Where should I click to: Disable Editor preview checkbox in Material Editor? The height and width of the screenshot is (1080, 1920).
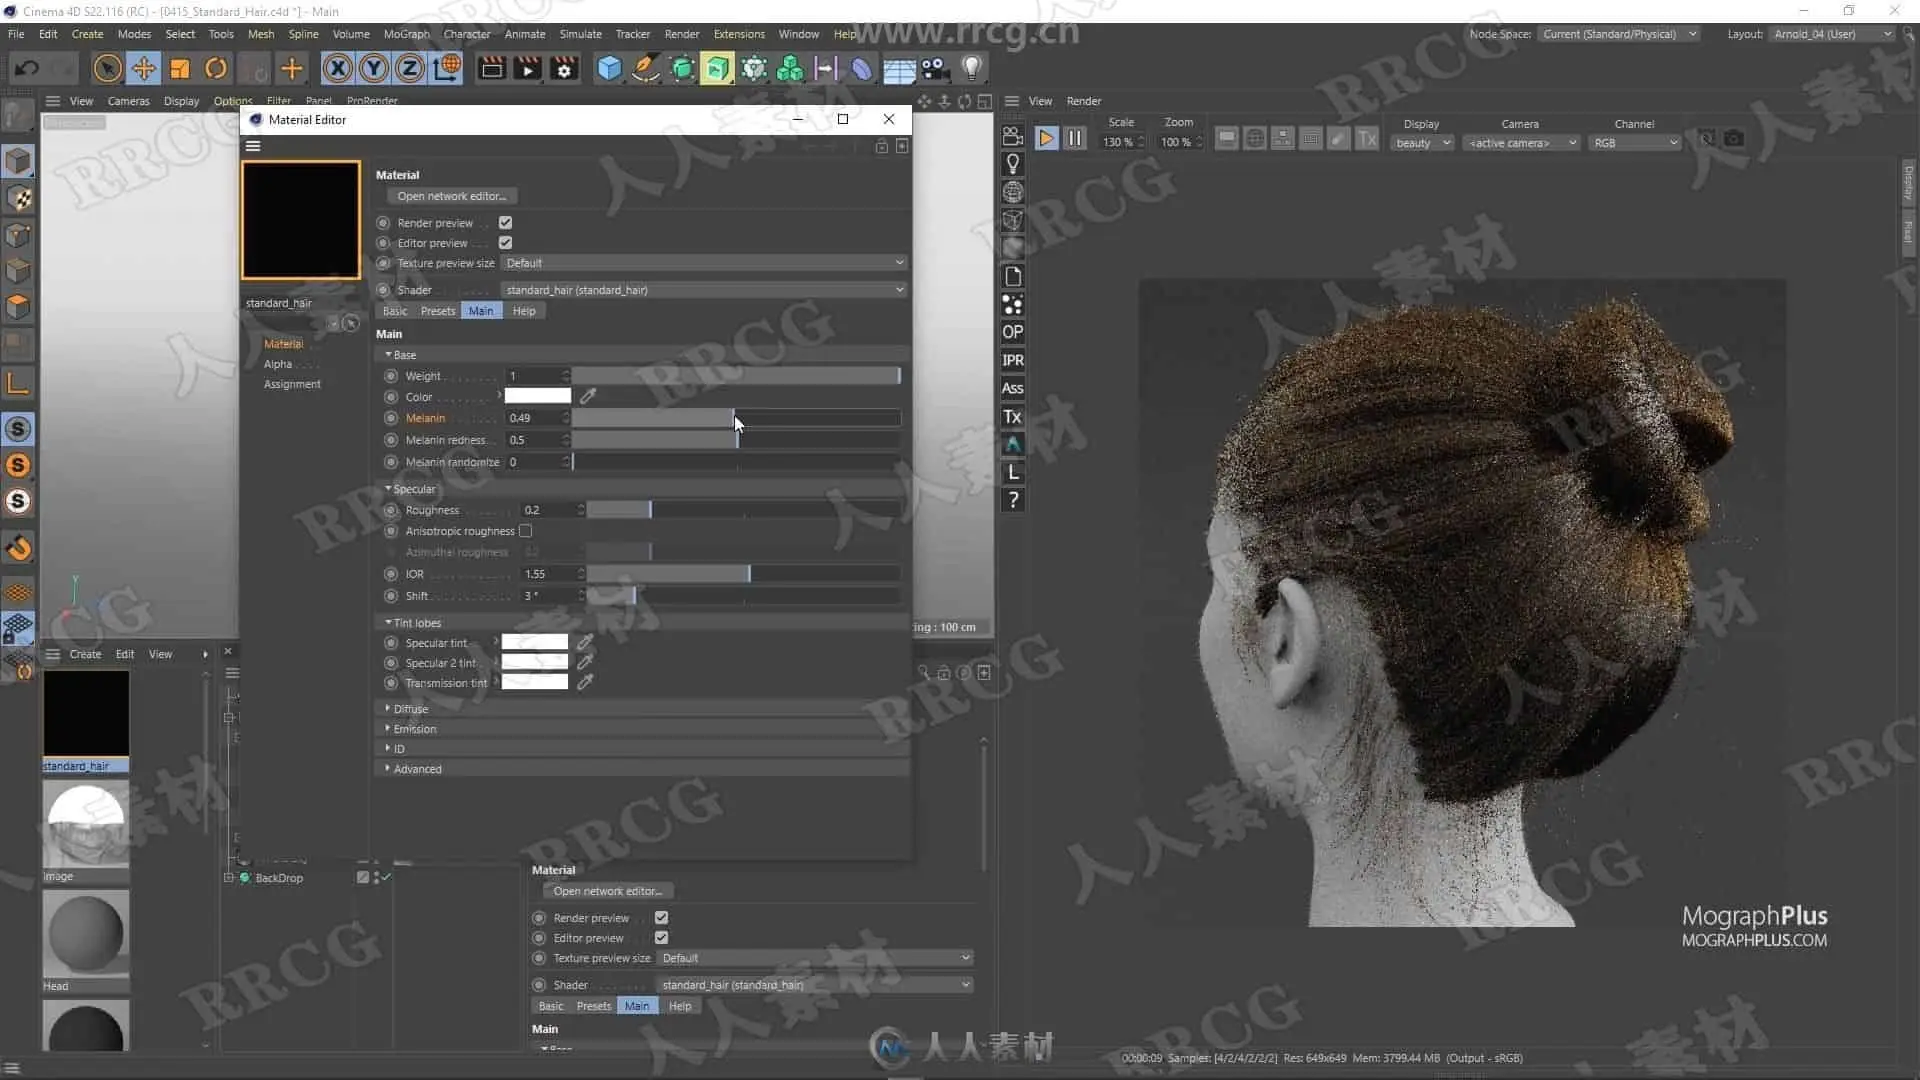coord(505,243)
